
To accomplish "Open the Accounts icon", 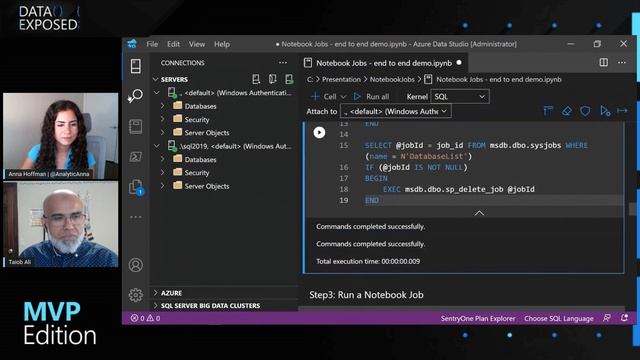I will click(x=136, y=265).
